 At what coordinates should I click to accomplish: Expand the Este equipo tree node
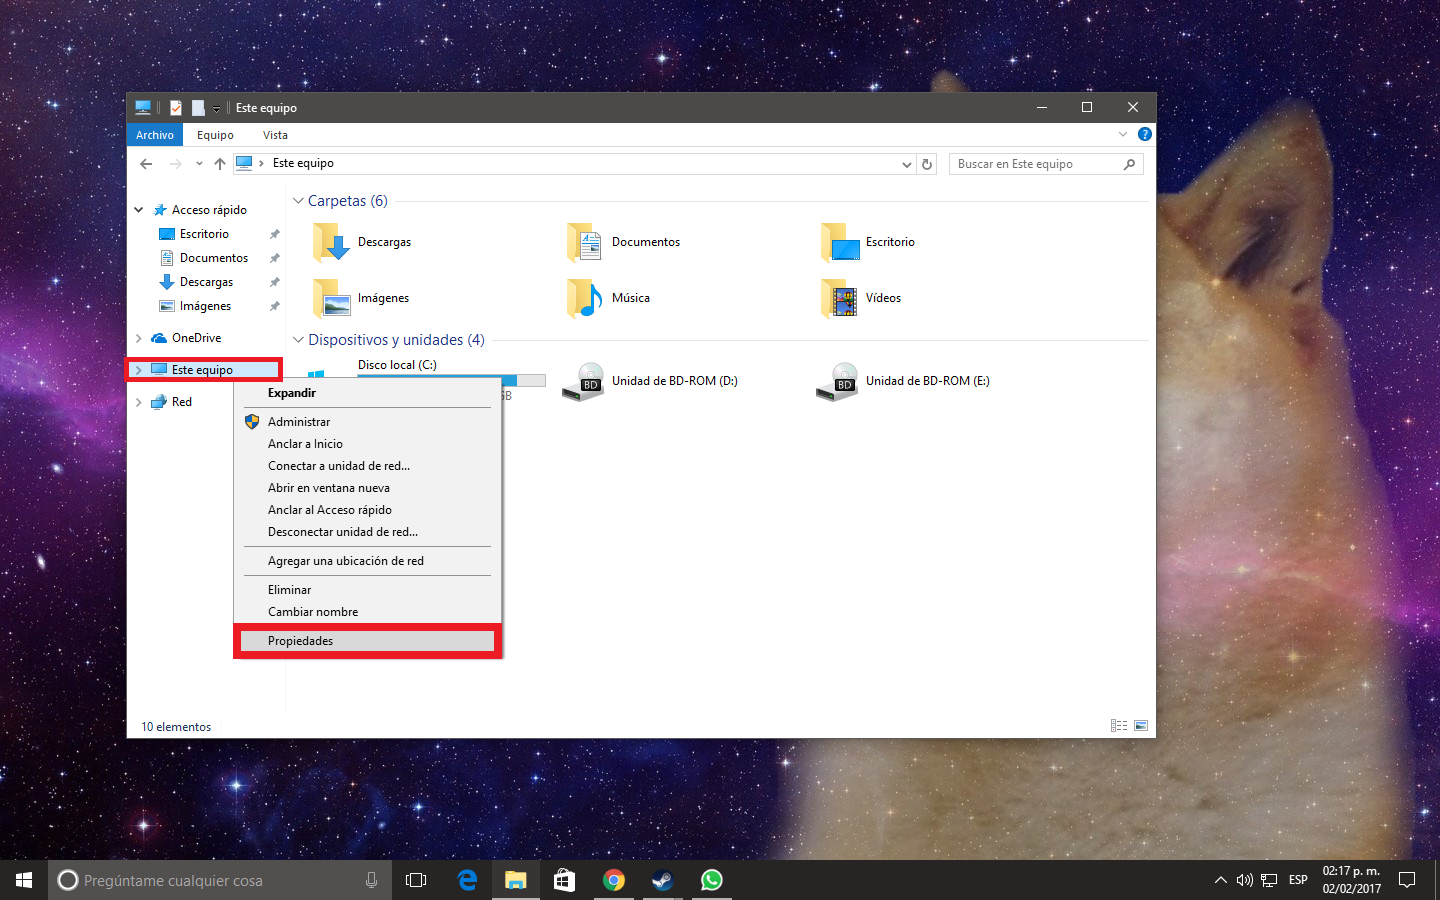pyautogui.click(x=139, y=370)
